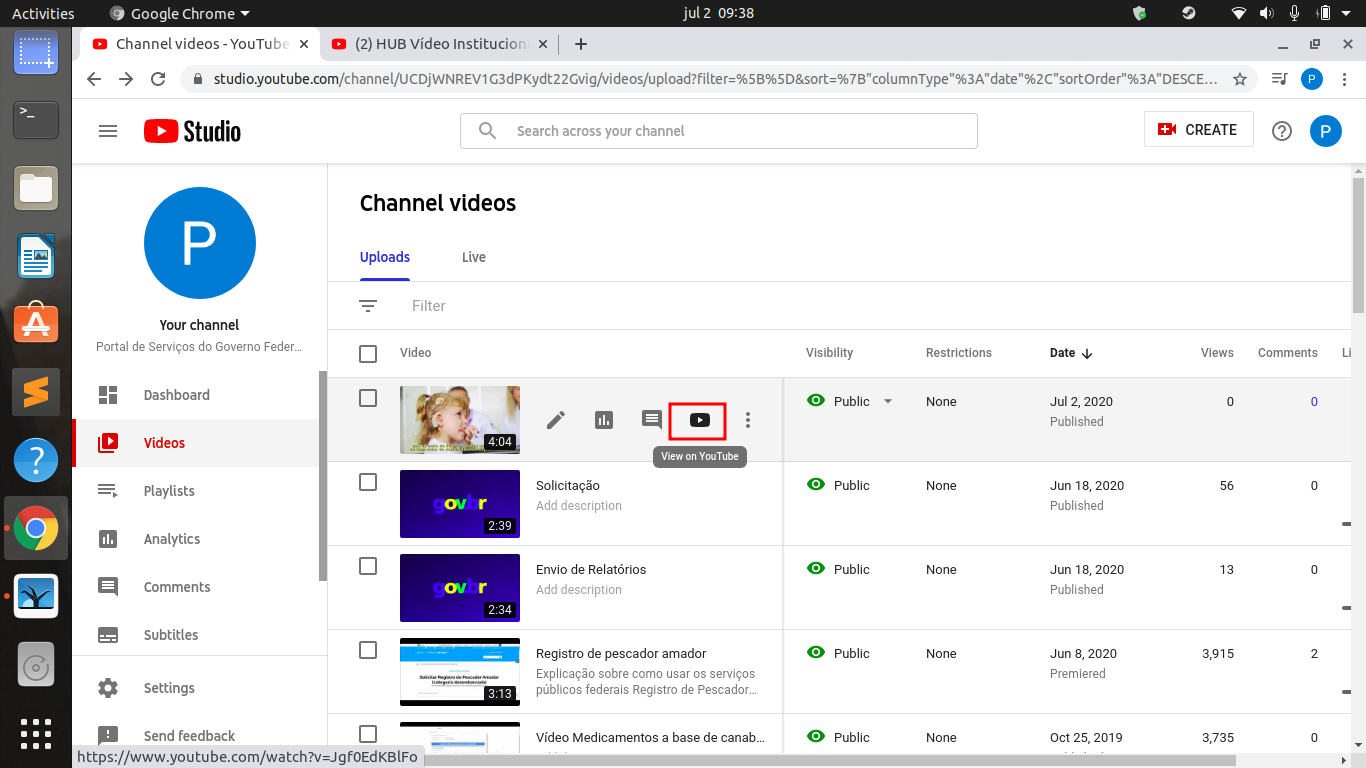The image size is (1366, 768).
Task: Select the checkbox for the Solicitação video
Action: tap(368, 482)
